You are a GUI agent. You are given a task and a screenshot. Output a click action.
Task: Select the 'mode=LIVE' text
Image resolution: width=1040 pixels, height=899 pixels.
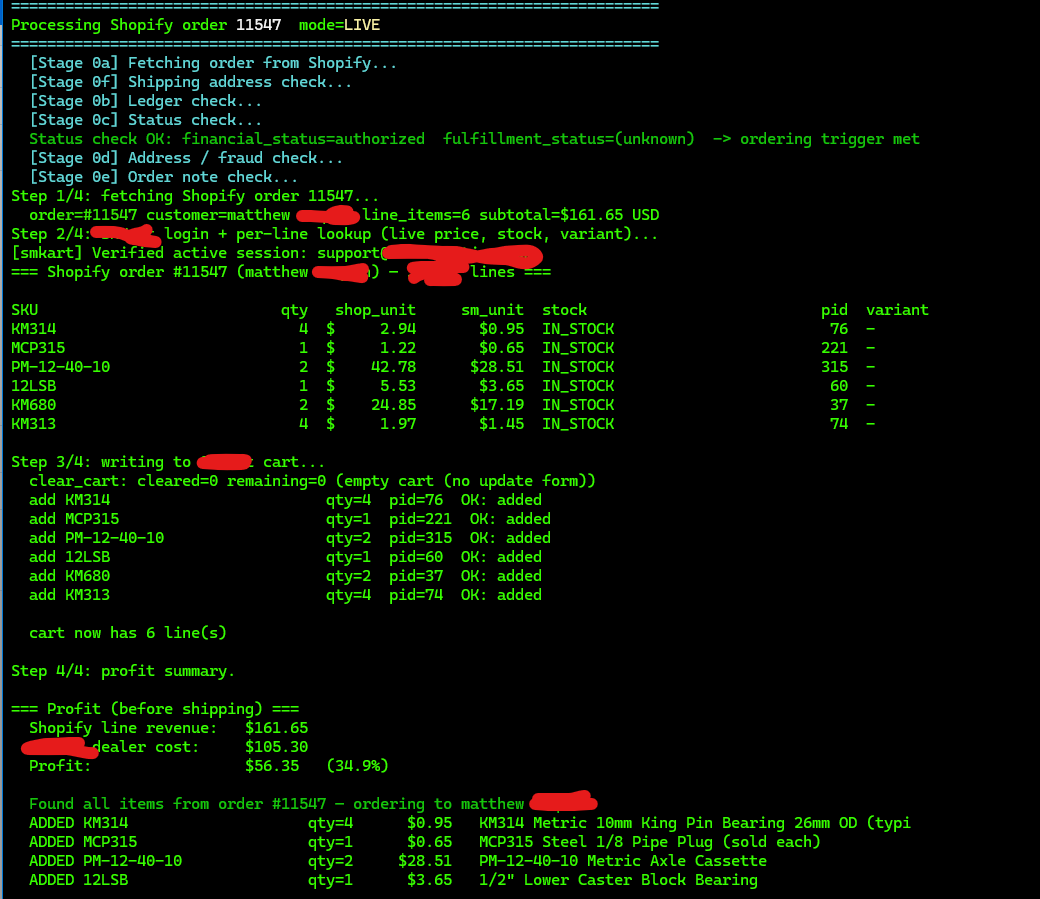click(x=339, y=25)
